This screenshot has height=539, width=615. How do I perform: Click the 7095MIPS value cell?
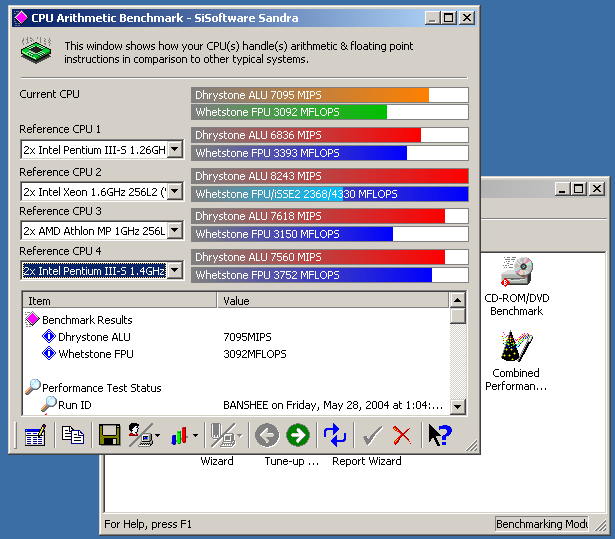[247, 337]
